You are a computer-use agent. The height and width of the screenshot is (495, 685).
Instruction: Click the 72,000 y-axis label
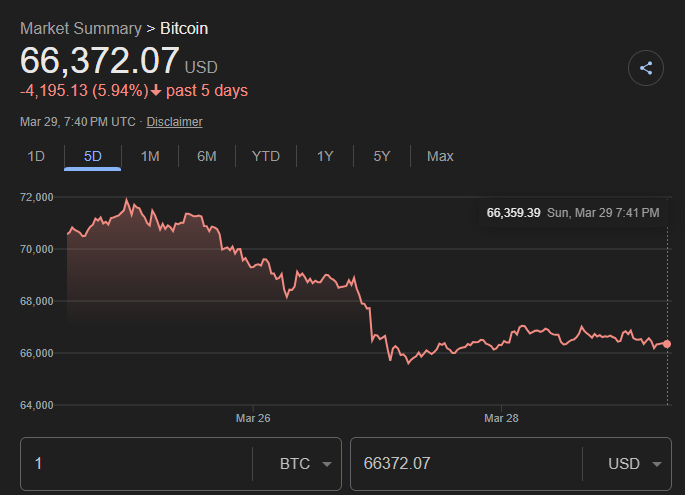click(37, 197)
